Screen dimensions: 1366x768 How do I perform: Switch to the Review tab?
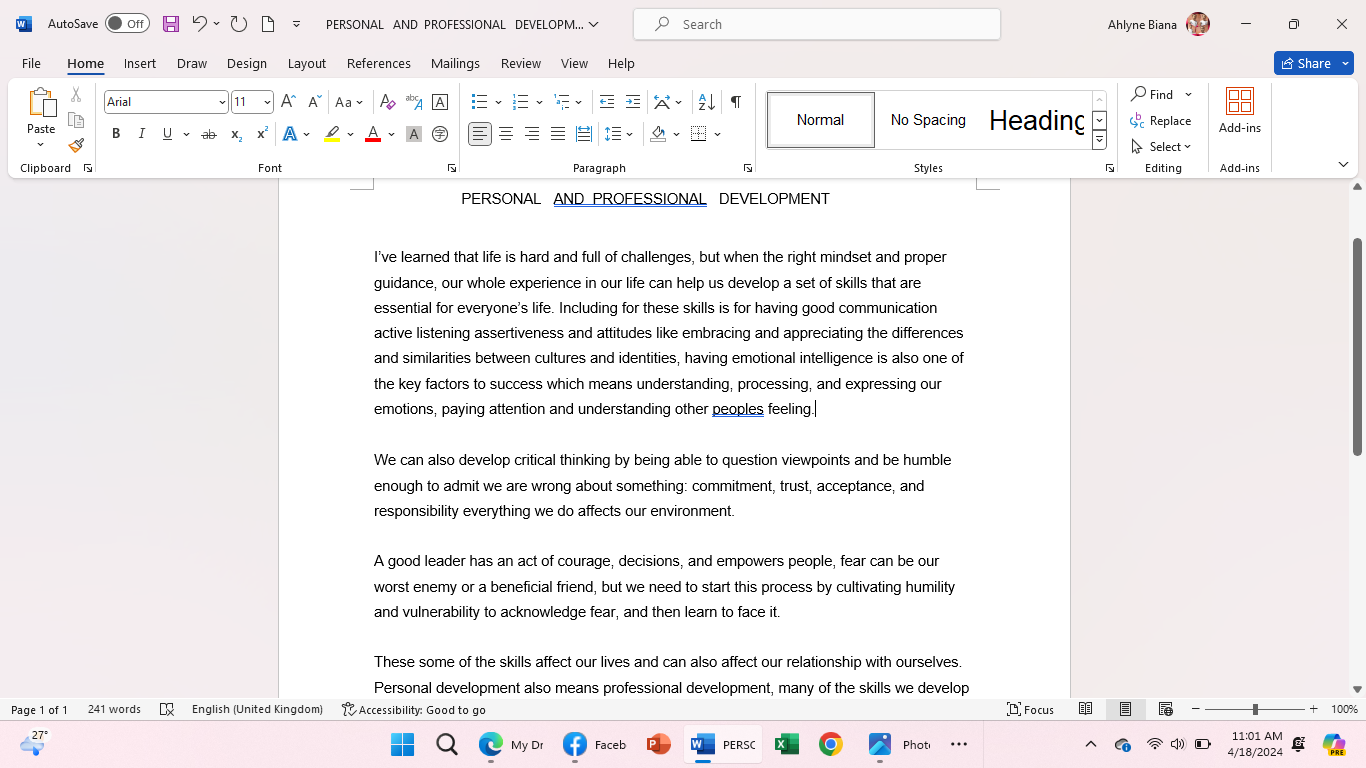[x=521, y=63]
